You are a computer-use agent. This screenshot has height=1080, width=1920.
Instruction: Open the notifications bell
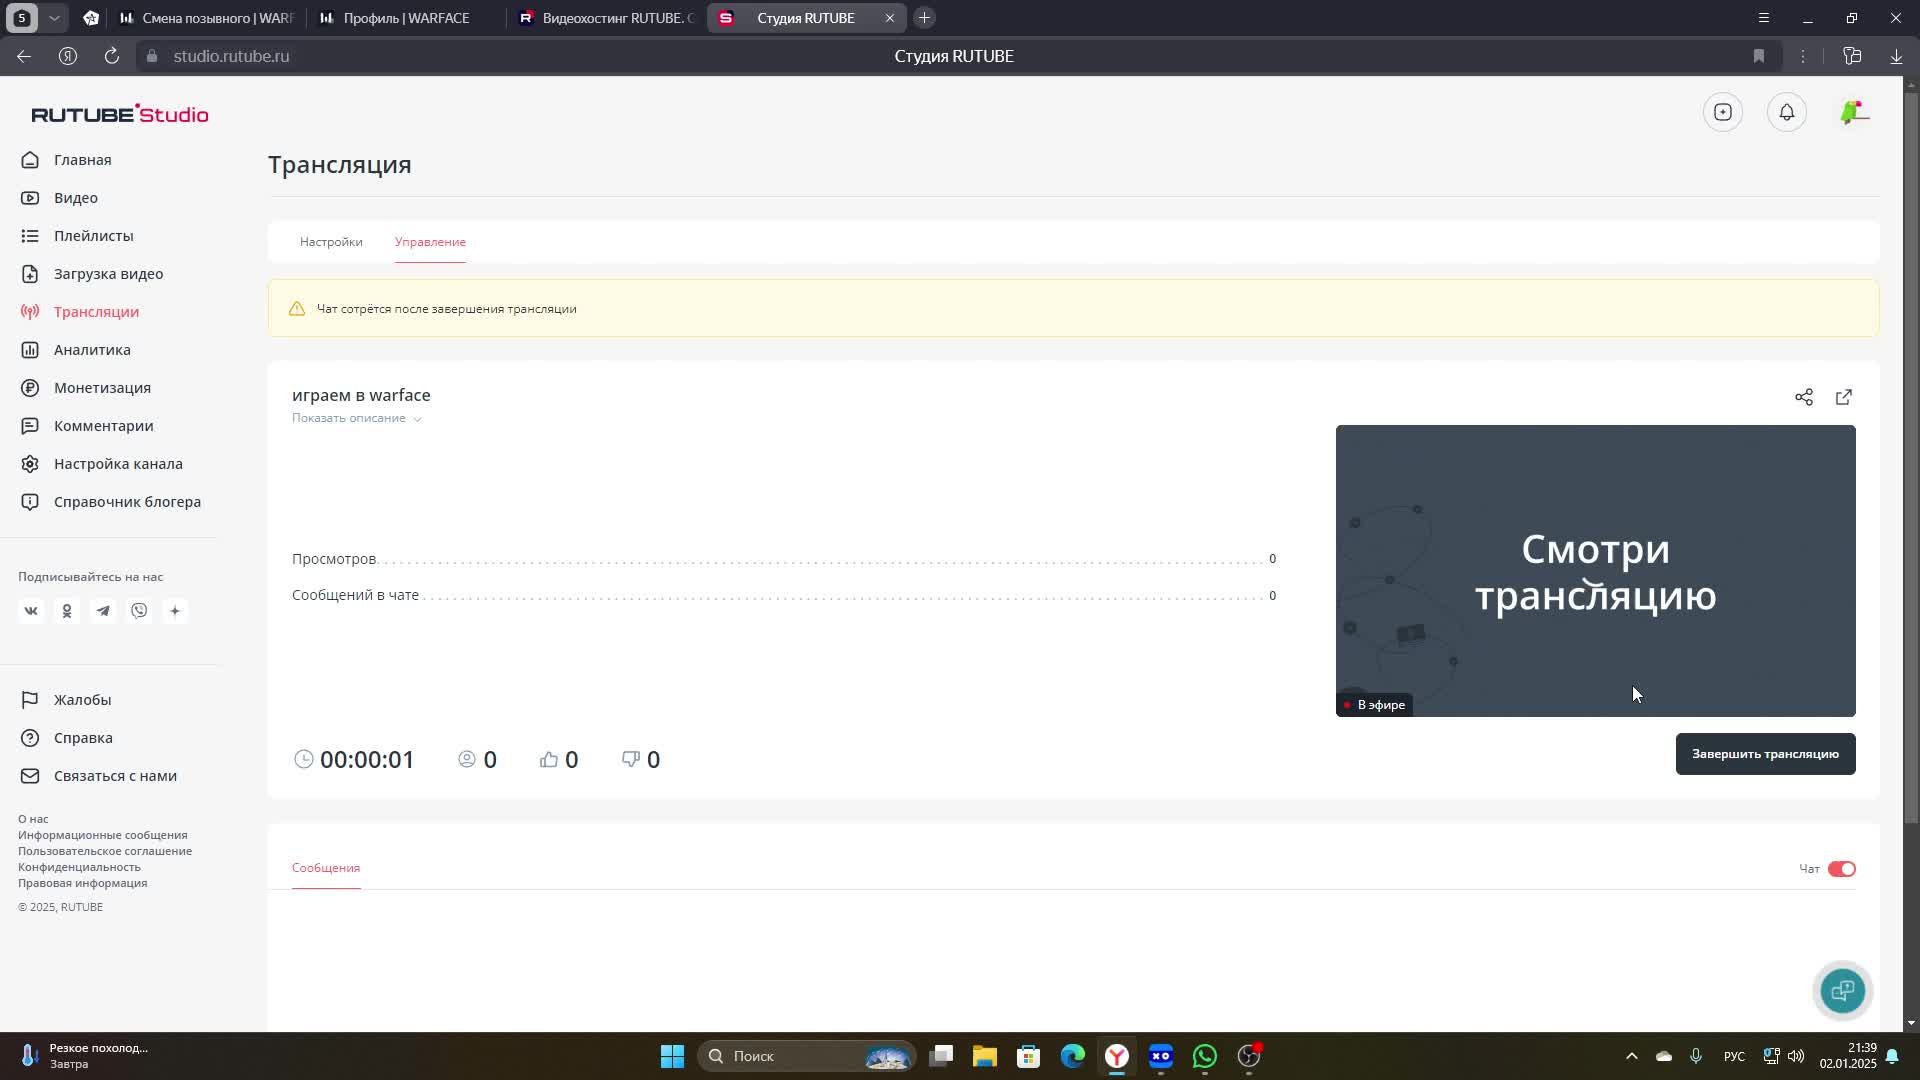coord(1786,112)
